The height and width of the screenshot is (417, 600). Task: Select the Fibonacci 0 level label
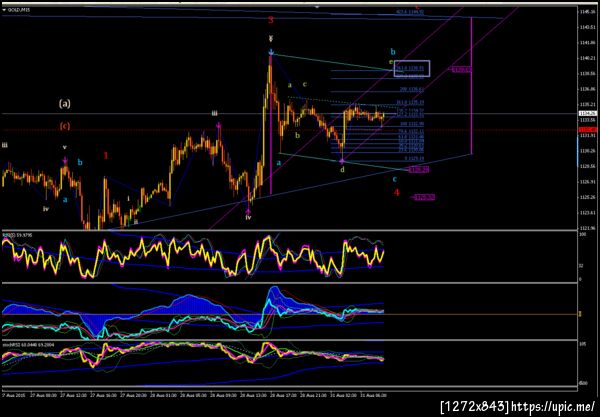coord(414,158)
